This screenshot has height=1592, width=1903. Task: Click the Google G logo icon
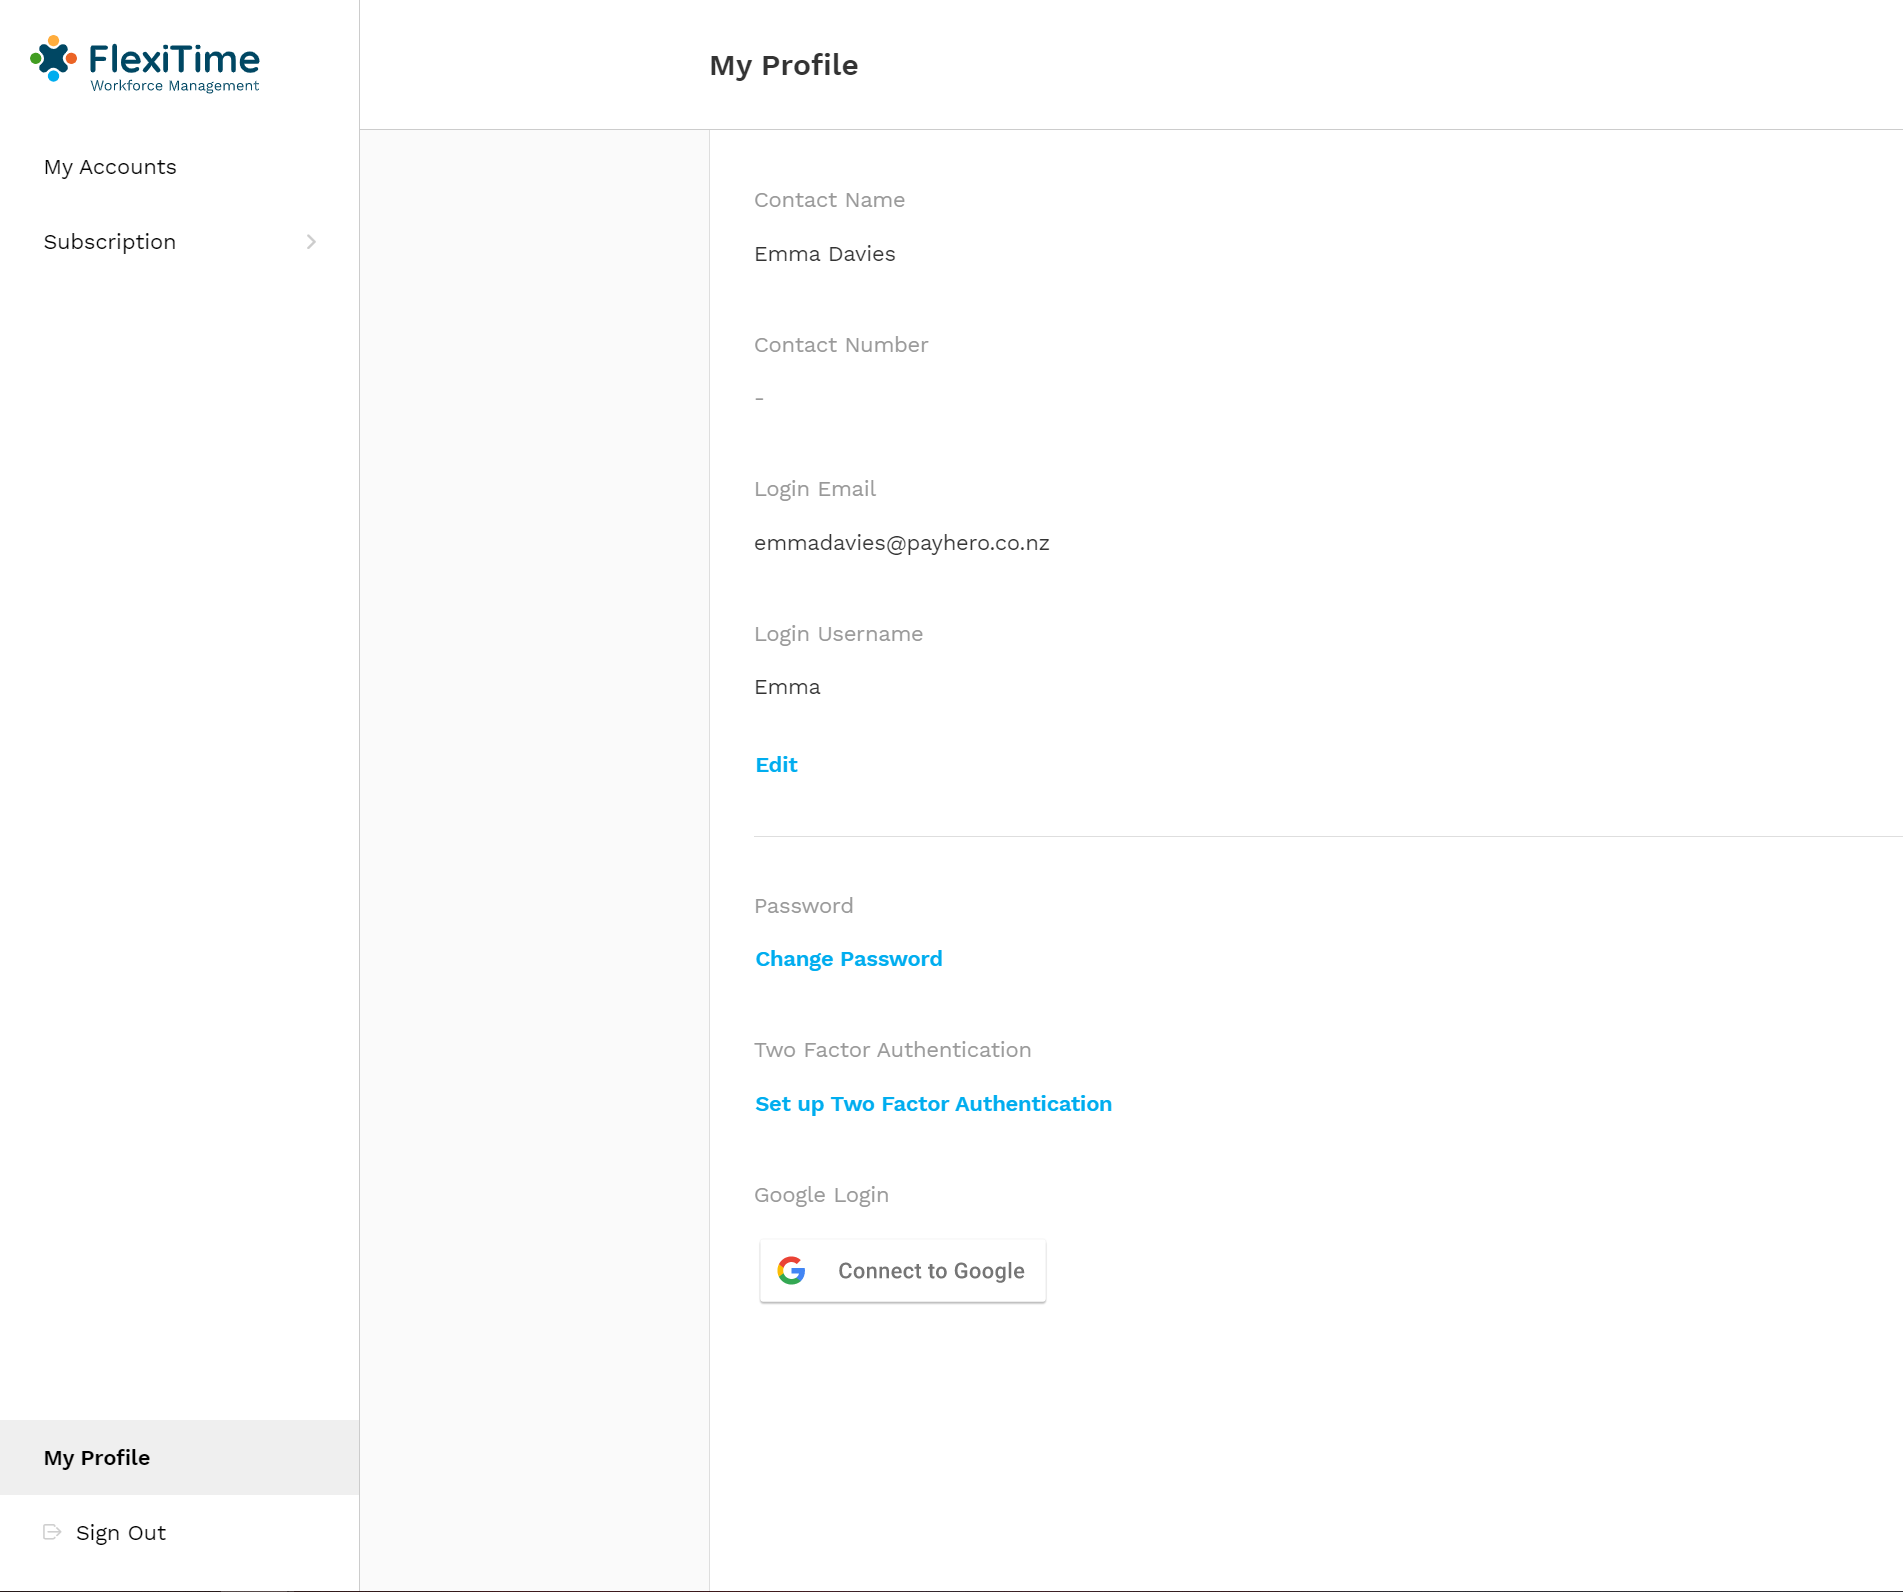point(791,1271)
